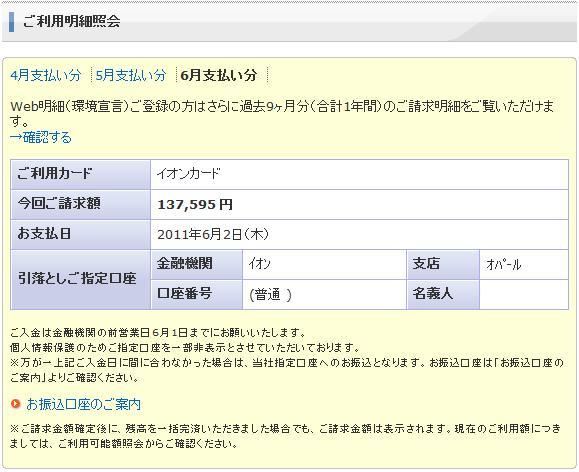
Task: Switch to the 5月支払い分 tab
Action: point(131,75)
